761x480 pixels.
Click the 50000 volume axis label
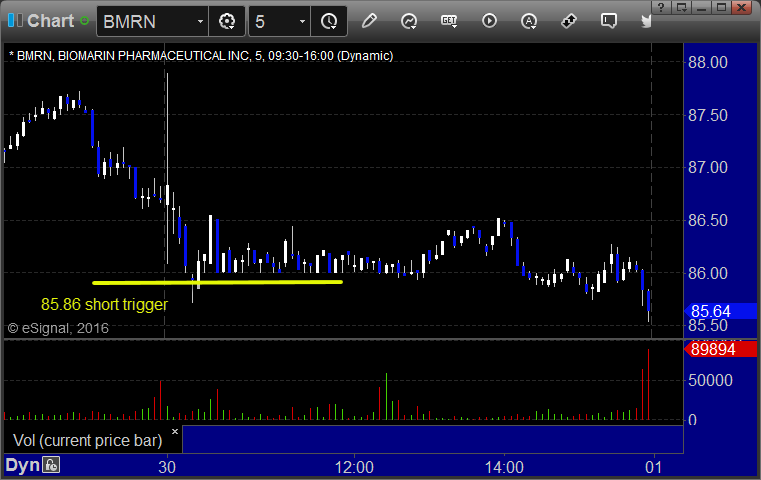[710, 380]
